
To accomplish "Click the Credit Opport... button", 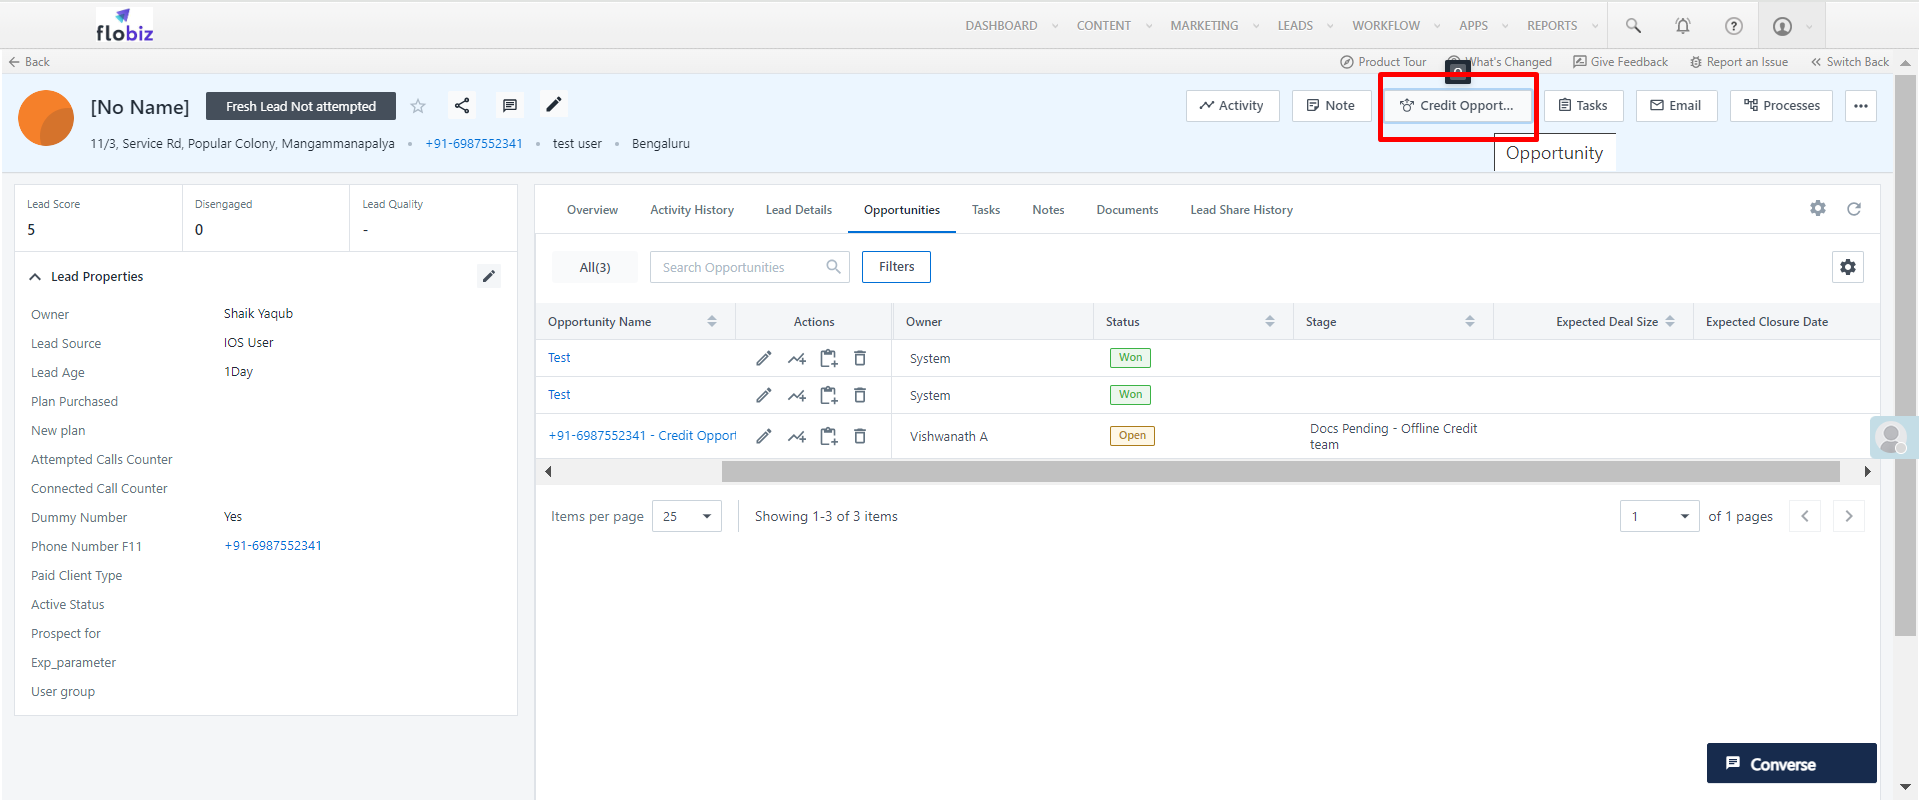I will [x=1457, y=106].
